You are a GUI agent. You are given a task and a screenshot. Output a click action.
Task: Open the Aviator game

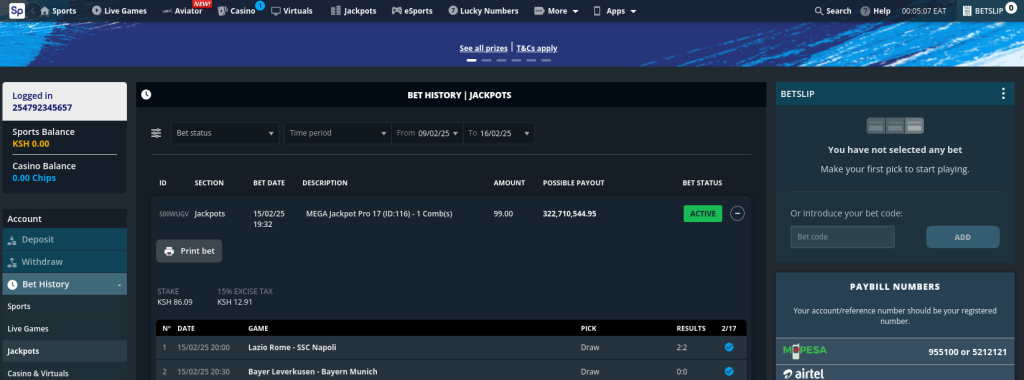coord(182,11)
